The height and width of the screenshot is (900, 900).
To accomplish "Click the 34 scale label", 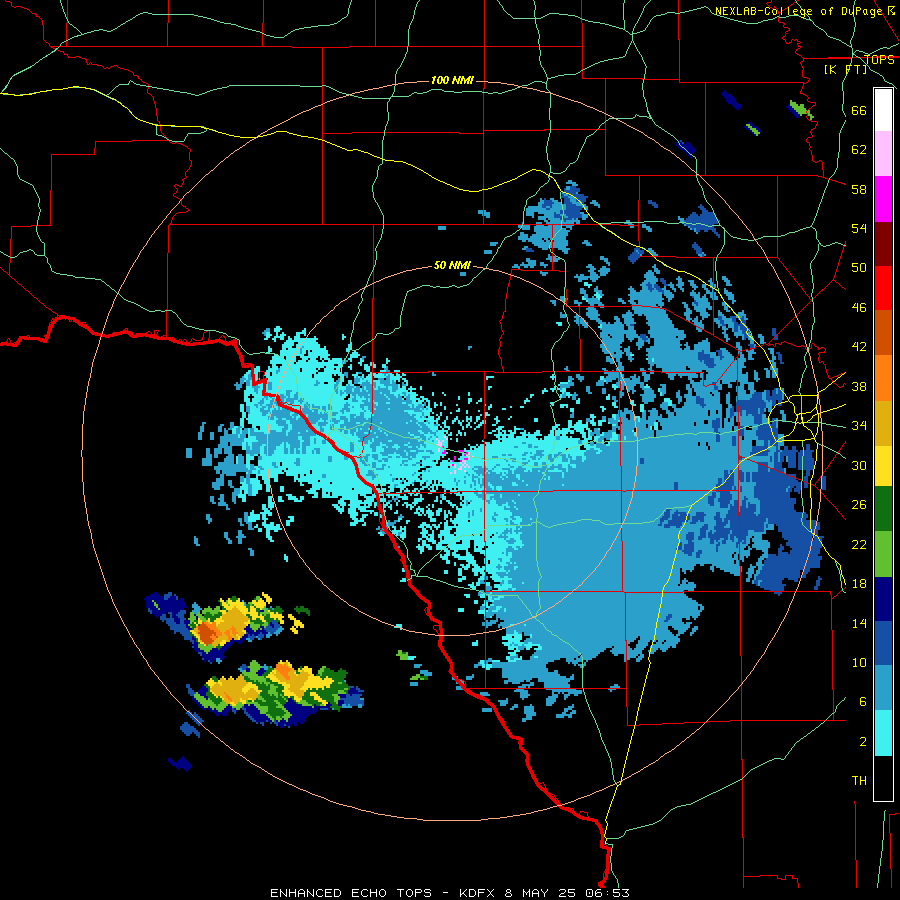I will pyautogui.click(x=859, y=426).
